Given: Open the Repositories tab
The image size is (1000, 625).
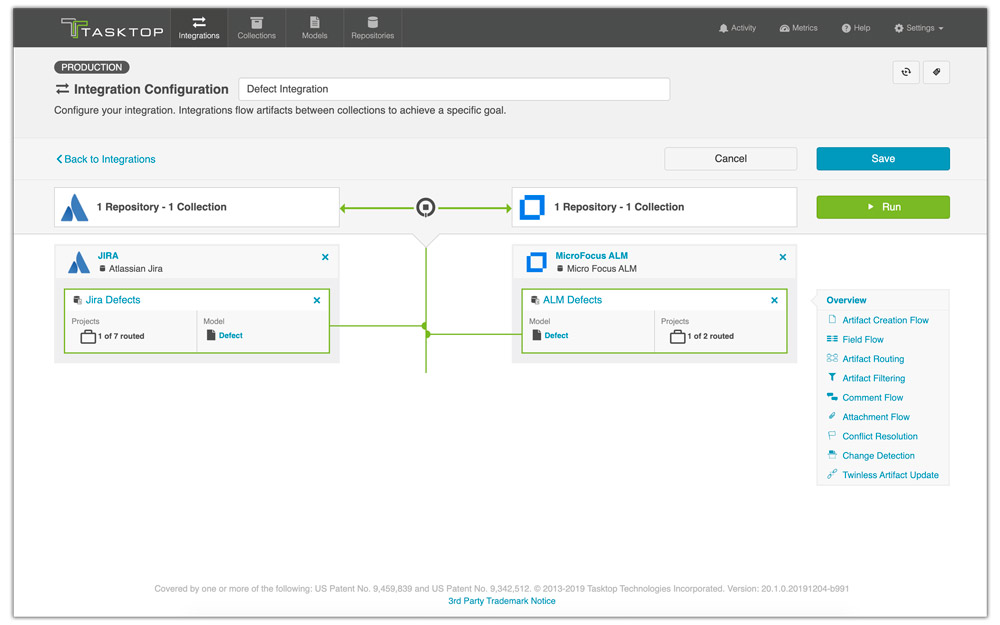Looking at the screenshot, I should point(372,28).
